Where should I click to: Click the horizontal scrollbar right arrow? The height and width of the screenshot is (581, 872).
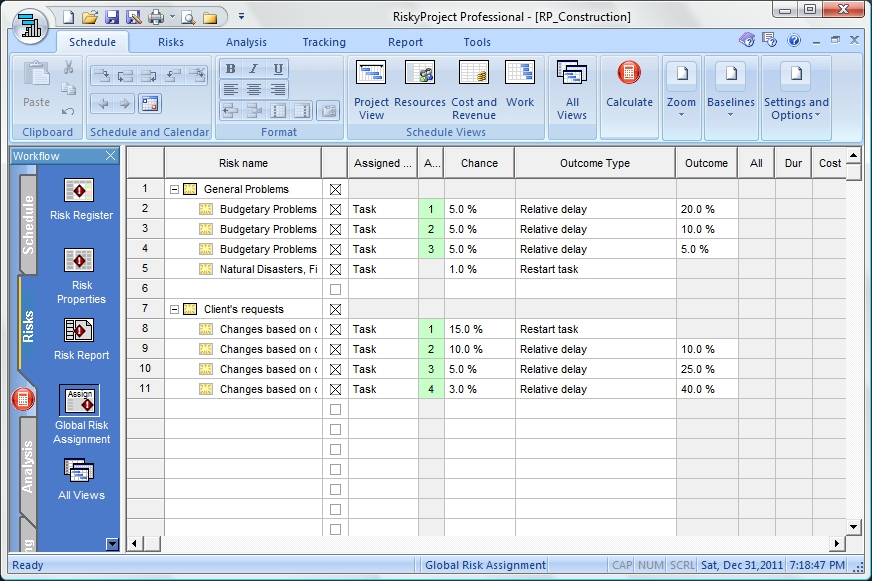[x=837, y=543]
